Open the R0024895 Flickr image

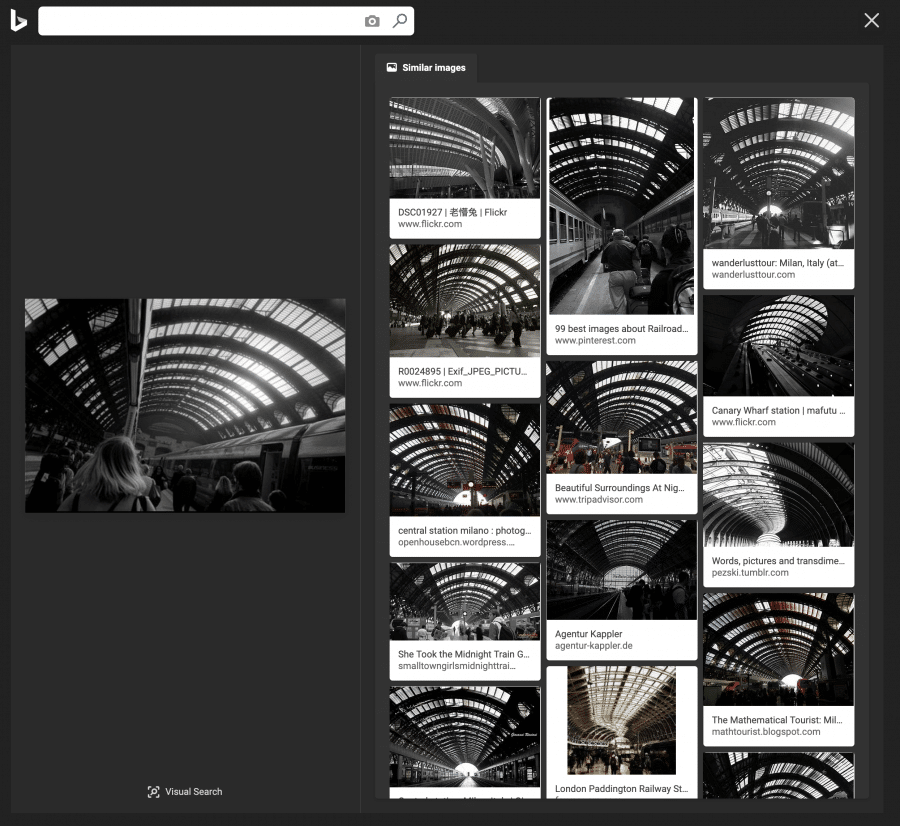464,300
